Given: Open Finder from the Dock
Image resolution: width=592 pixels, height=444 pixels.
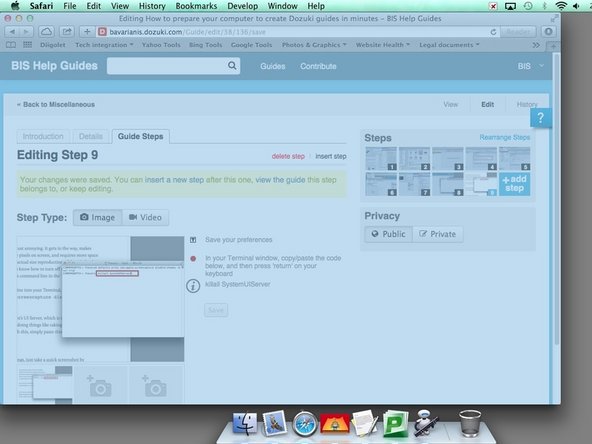Looking at the screenshot, I should click(x=245, y=424).
